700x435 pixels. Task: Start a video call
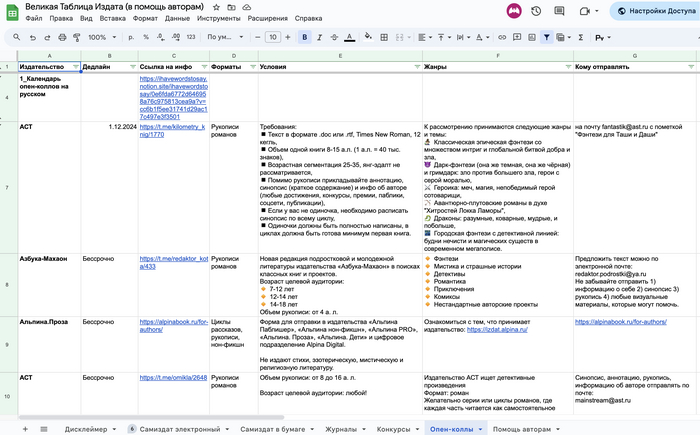pyautogui.click(x=585, y=11)
